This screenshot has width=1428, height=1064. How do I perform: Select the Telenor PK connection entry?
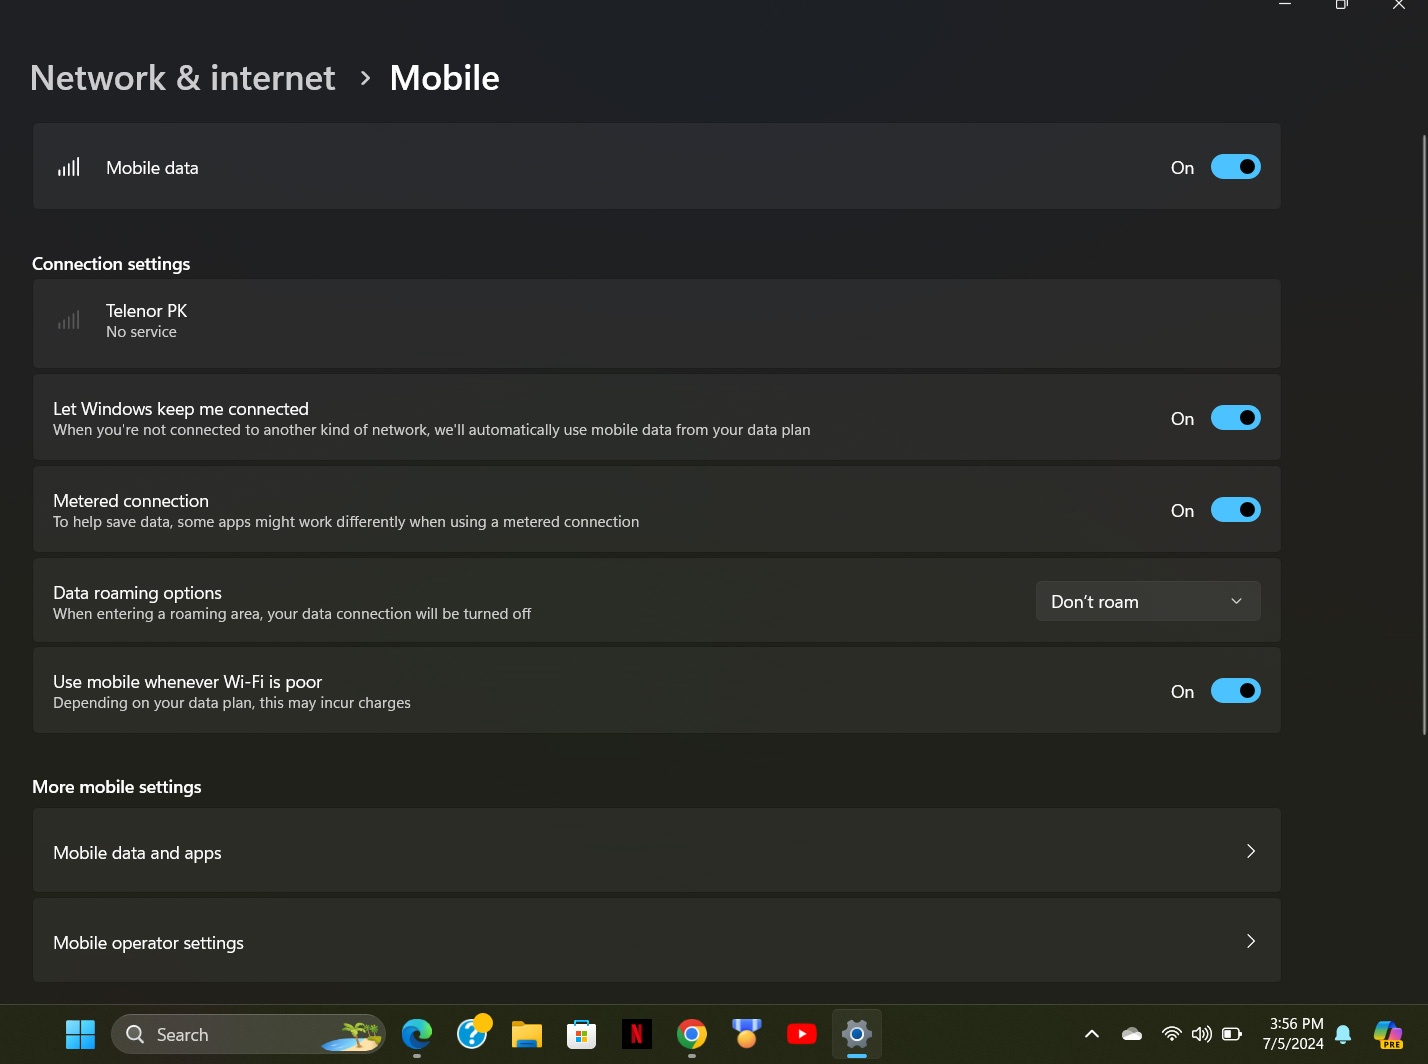click(x=657, y=322)
